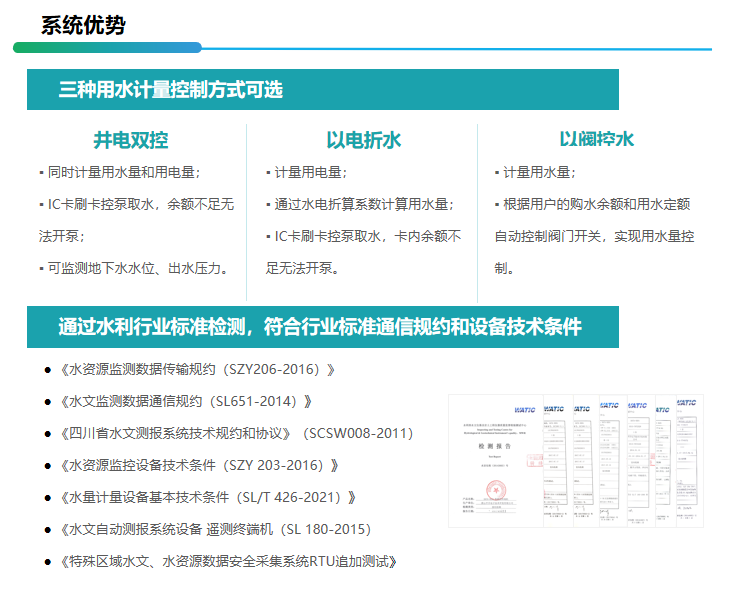Click the 系统优势 page title

tap(83, 25)
